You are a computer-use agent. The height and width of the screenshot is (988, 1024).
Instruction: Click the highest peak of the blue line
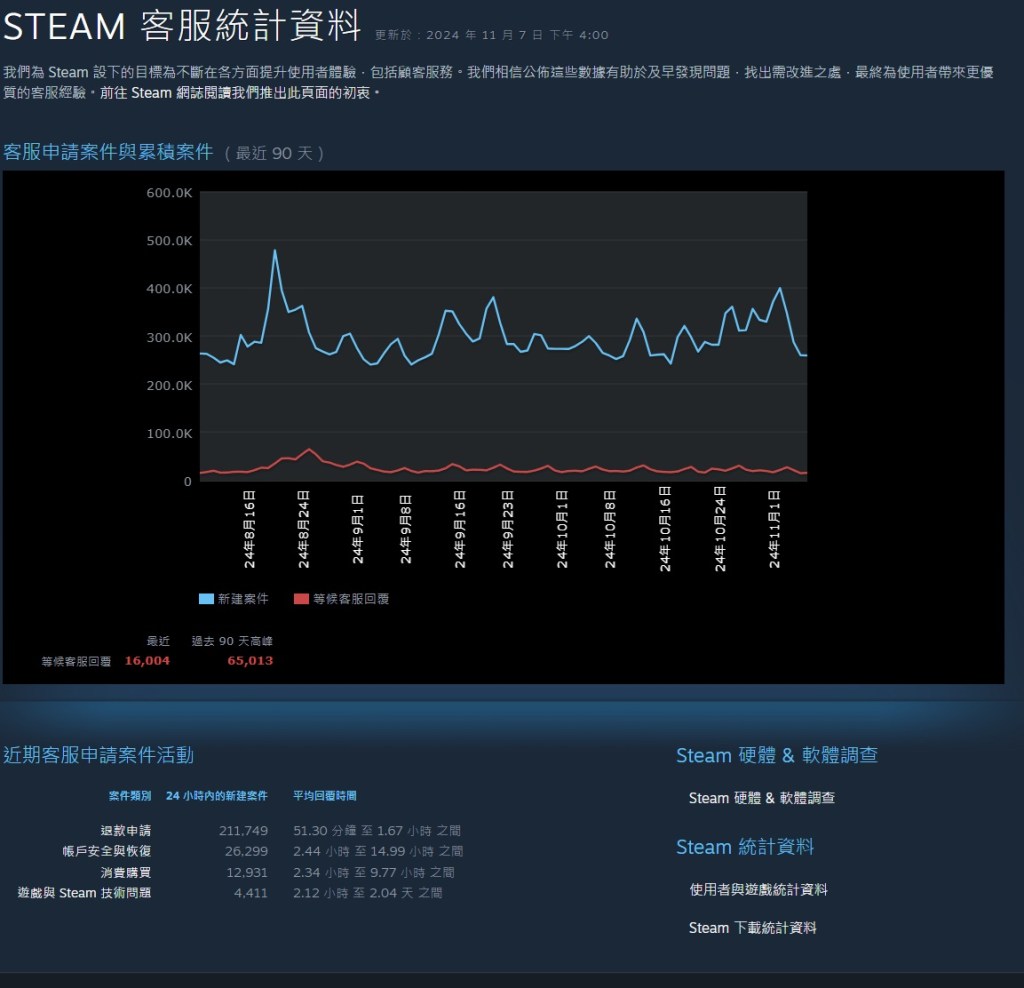tap(275, 250)
